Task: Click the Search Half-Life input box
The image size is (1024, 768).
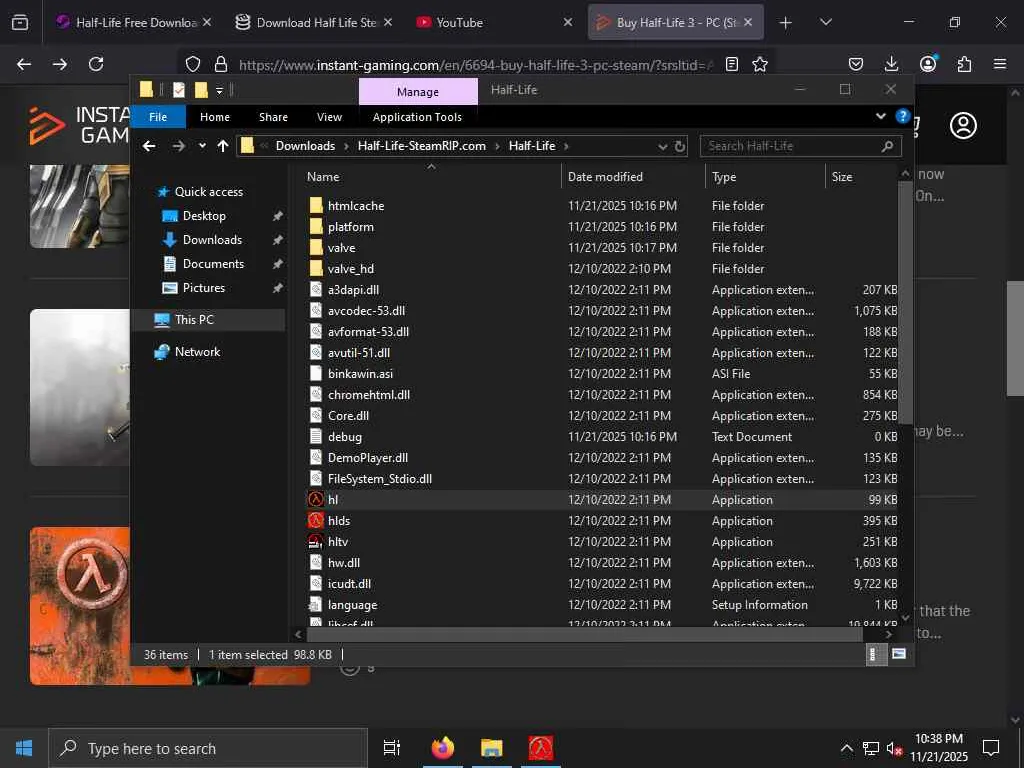Action: pyautogui.click(x=801, y=146)
